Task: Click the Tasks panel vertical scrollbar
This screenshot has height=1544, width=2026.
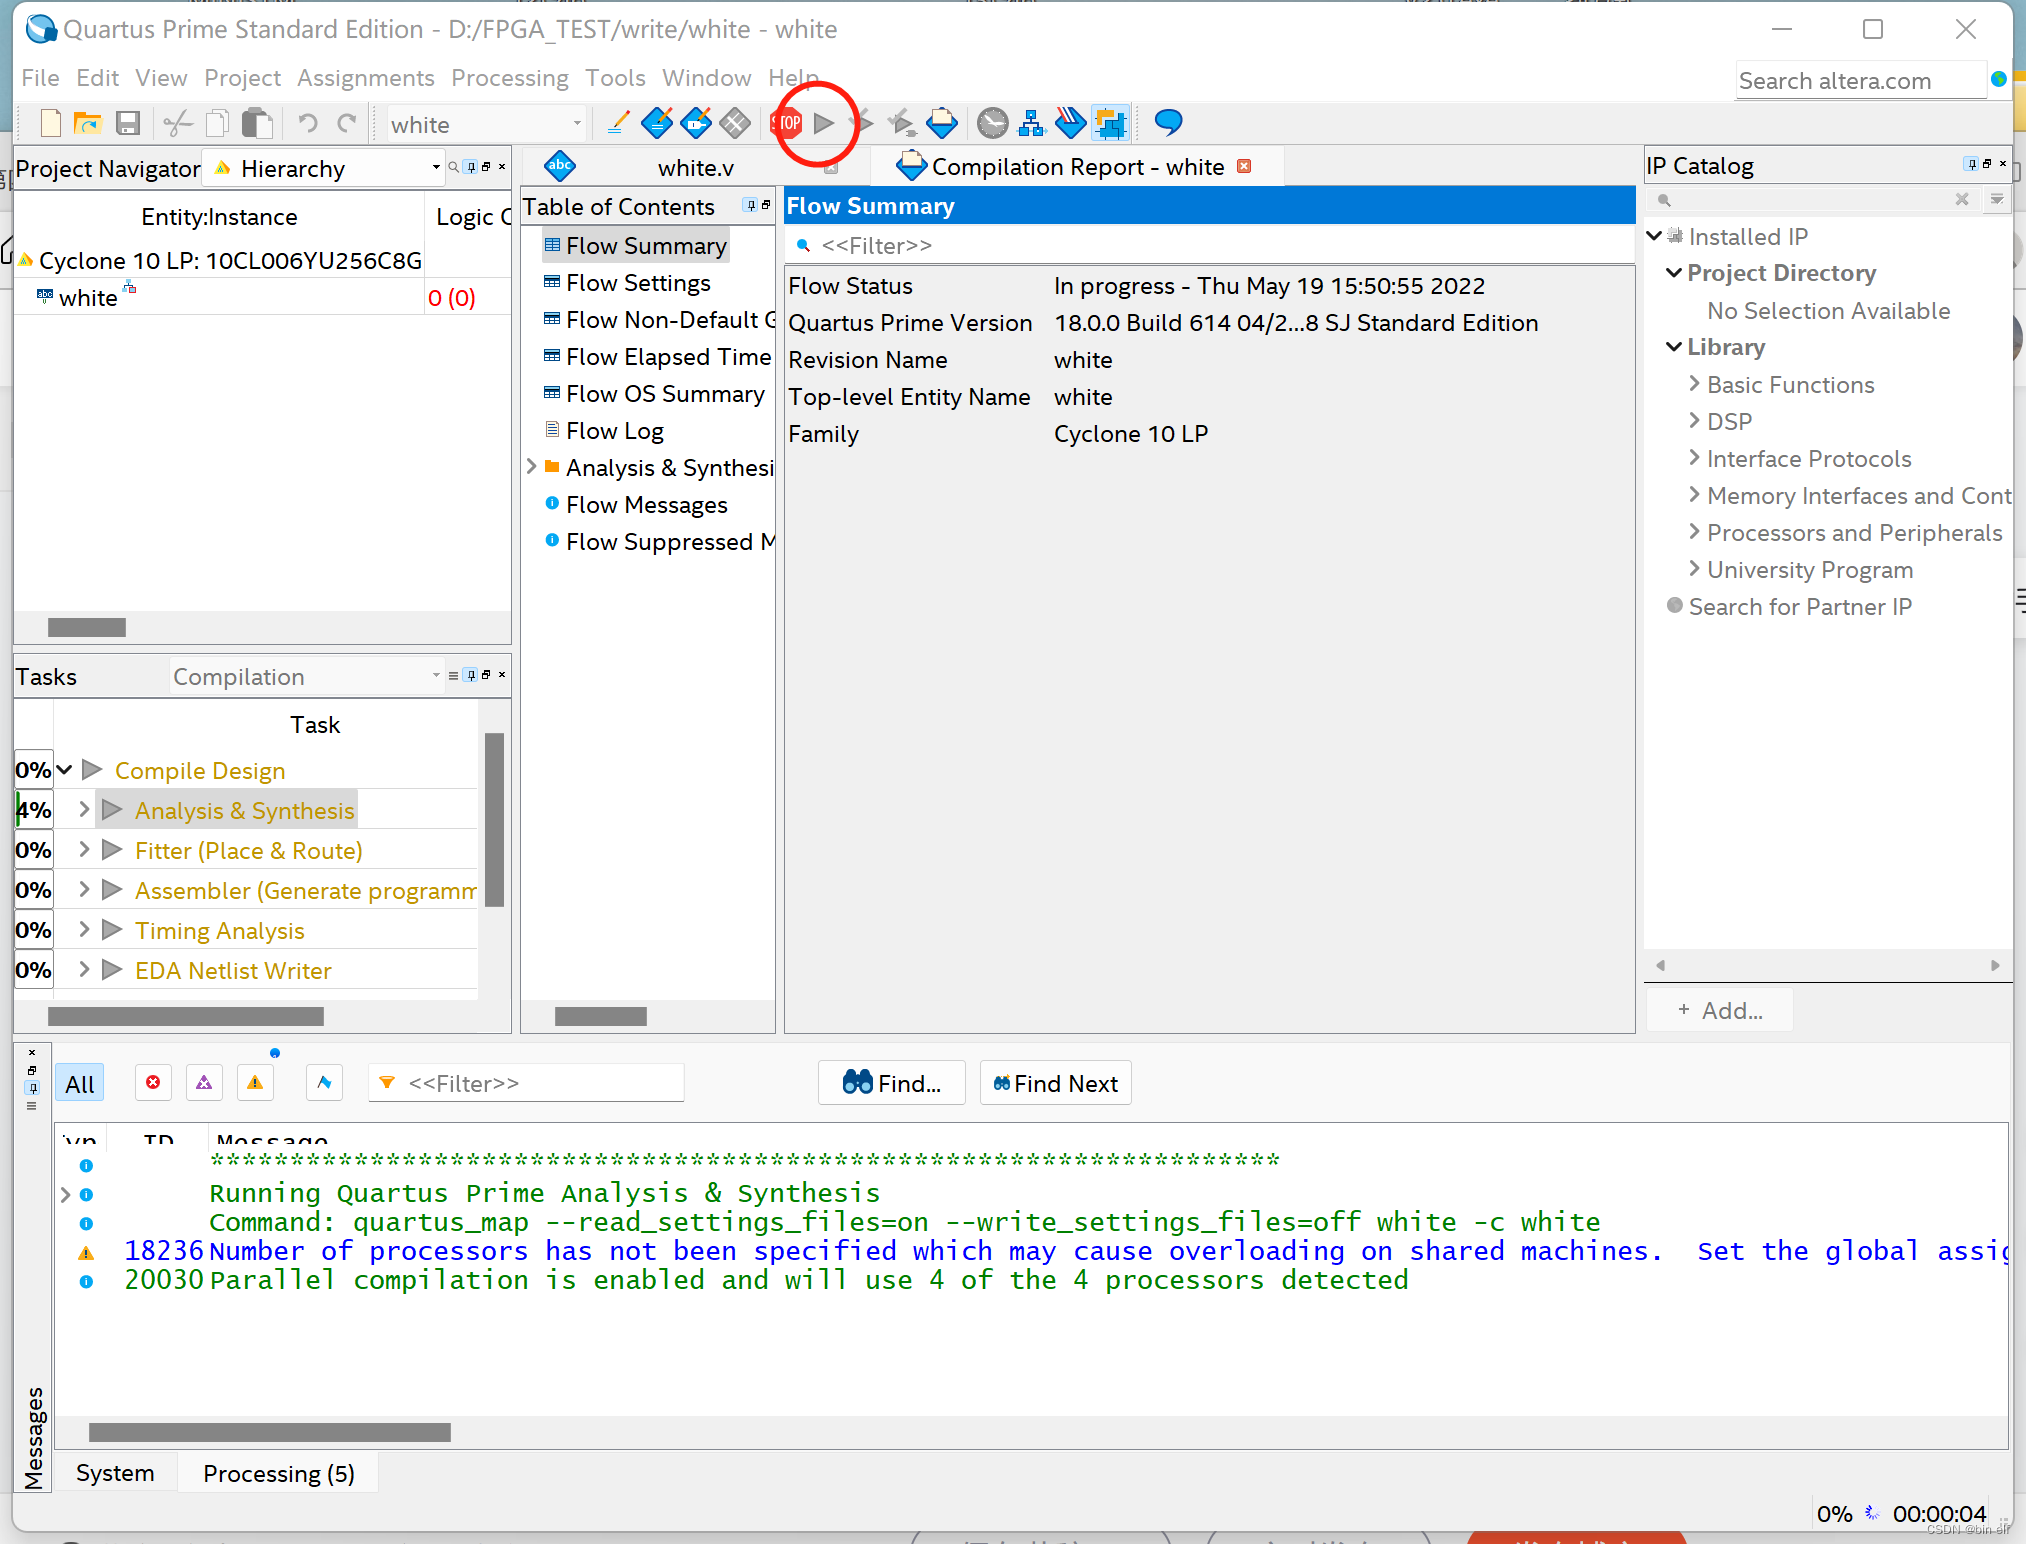Action: coord(493,820)
